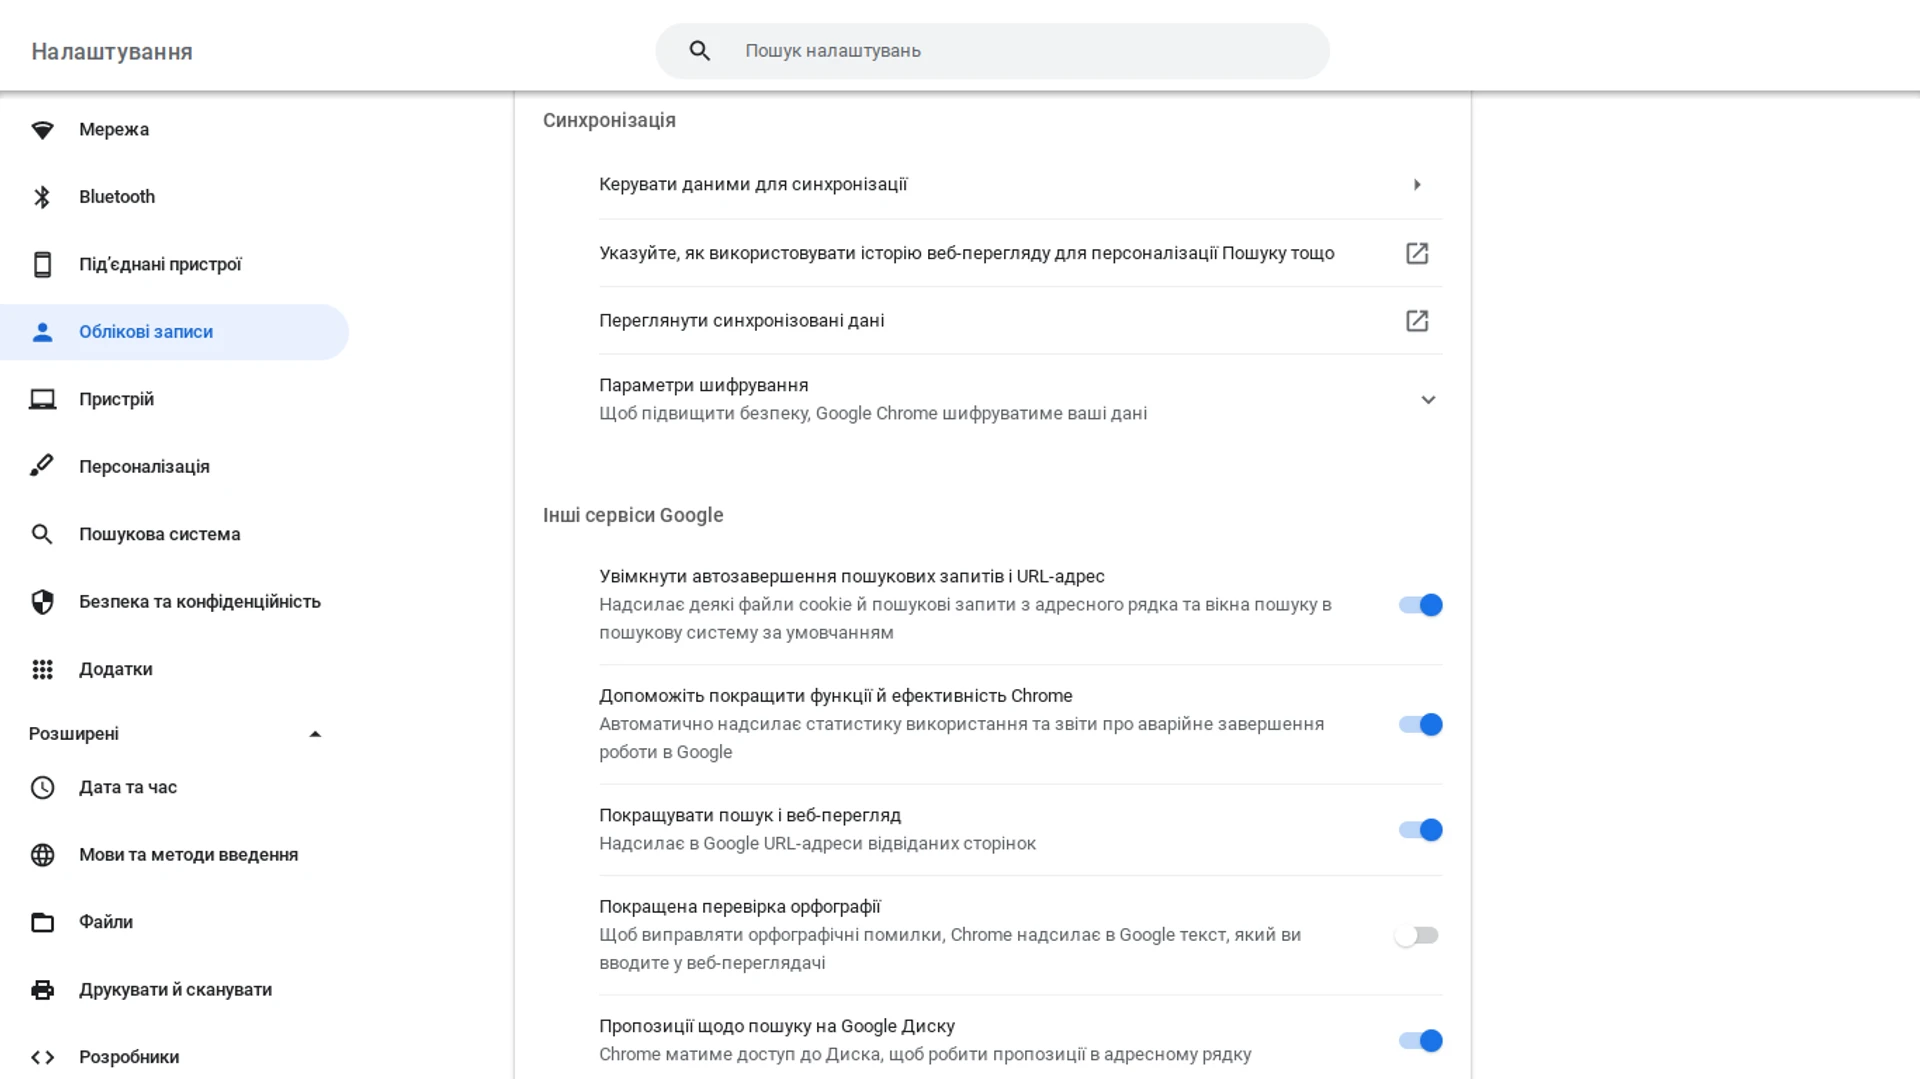Viewport: 1920px width, 1079px height.
Task: Click the brush icon for Персоналізація
Action: pyautogui.click(x=42, y=467)
